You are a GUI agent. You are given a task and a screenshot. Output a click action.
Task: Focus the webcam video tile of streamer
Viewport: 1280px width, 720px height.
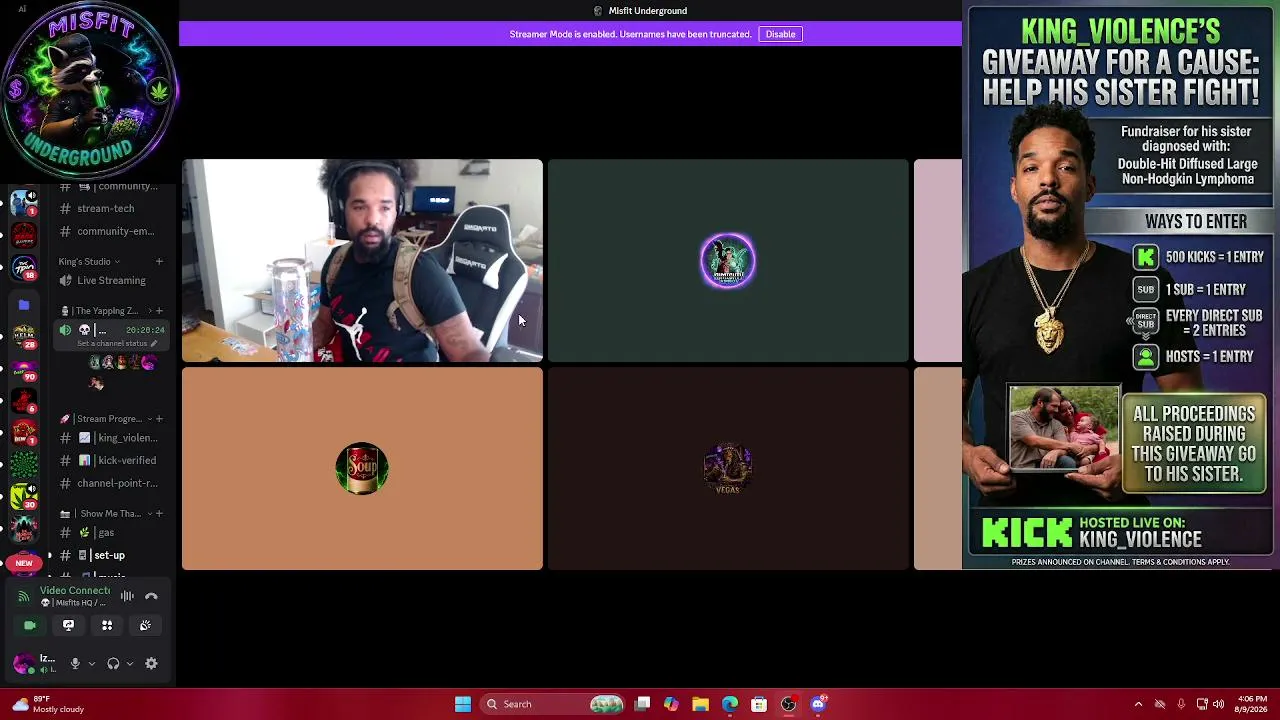(x=362, y=260)
